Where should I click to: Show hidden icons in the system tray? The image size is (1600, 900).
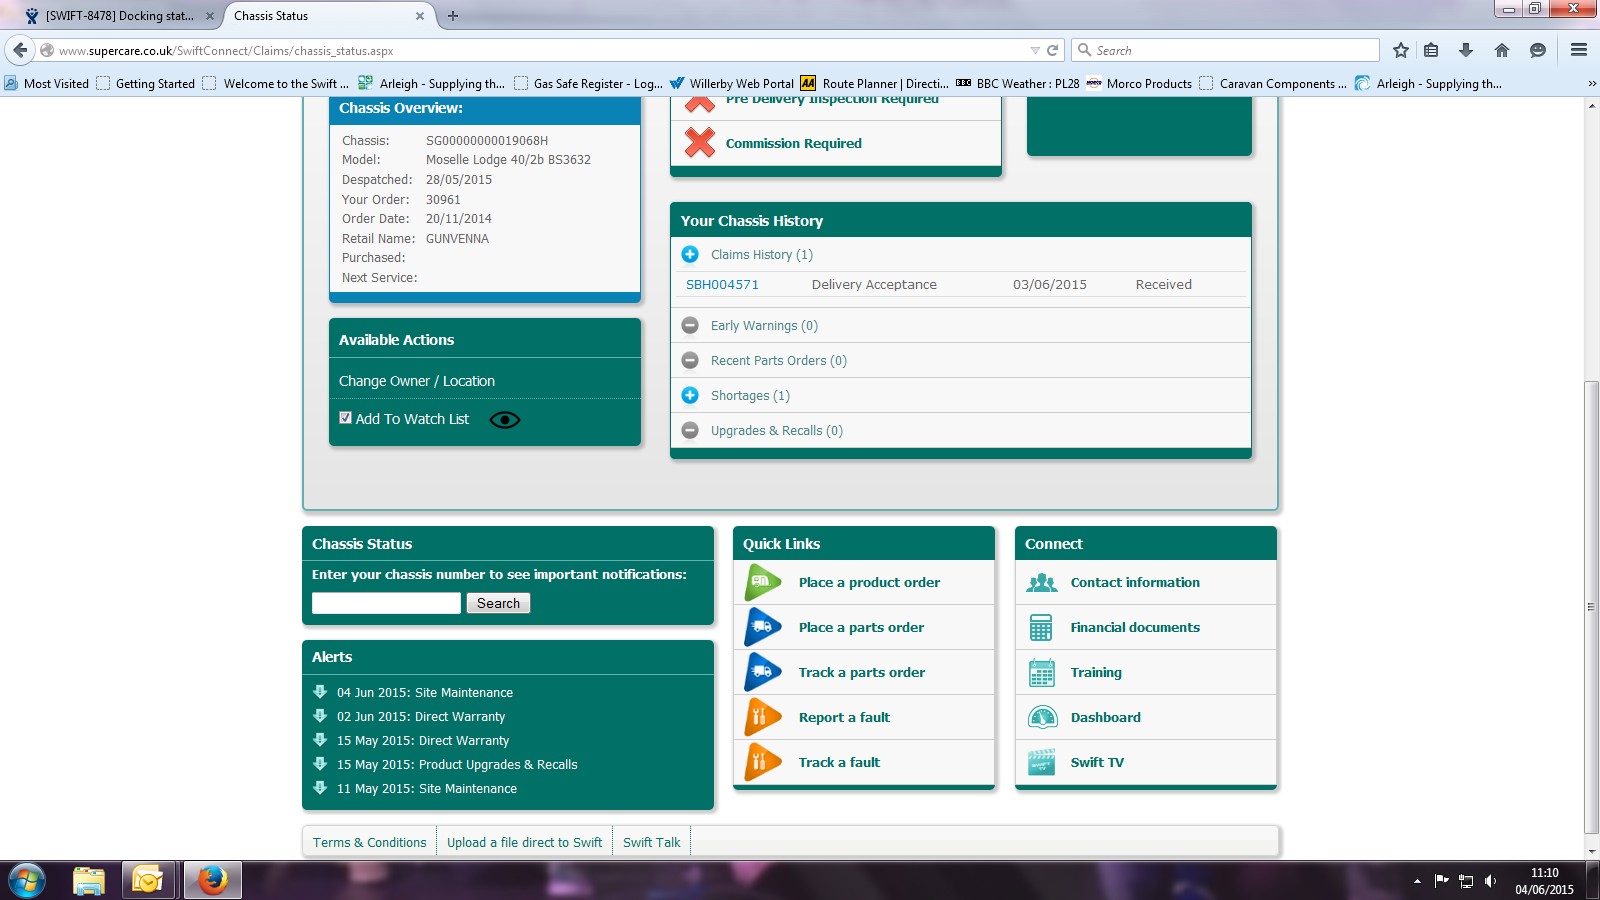tap(1417, 881)
